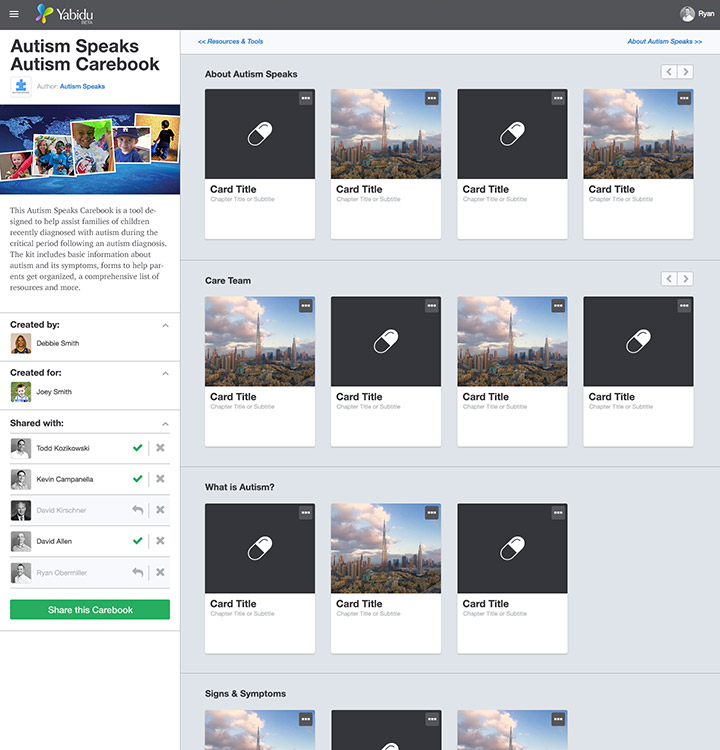Open Joey Smith's profile
Image resolution: width=720 pixels, height=750 pixels.
pyautogui.click(x=54, y=392)
